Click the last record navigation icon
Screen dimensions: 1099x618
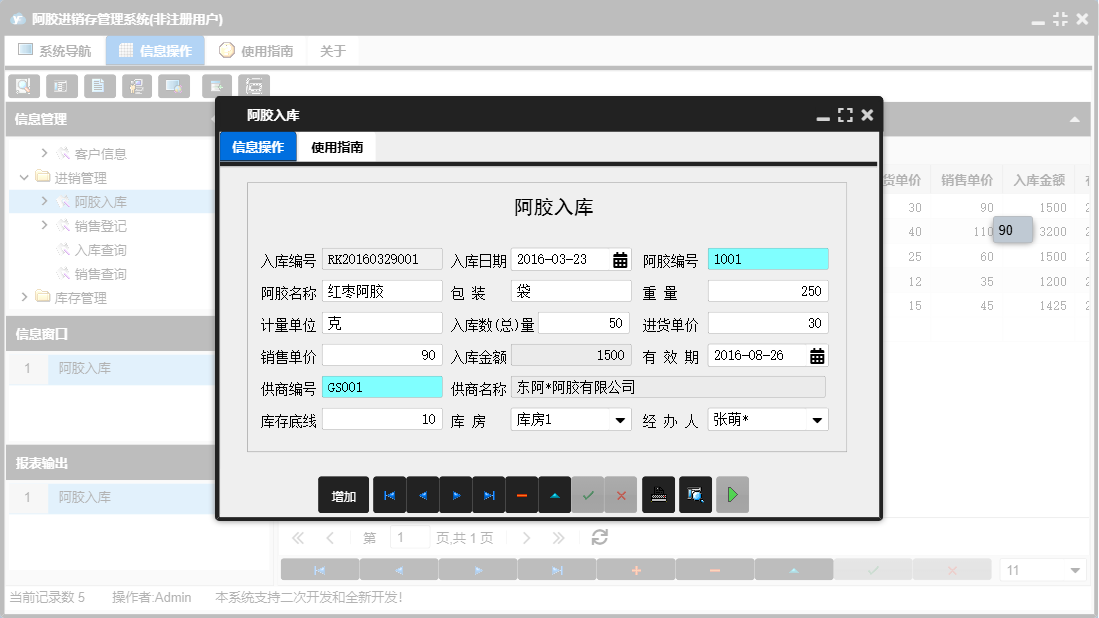pyautogui.click(x=488, y=495)
